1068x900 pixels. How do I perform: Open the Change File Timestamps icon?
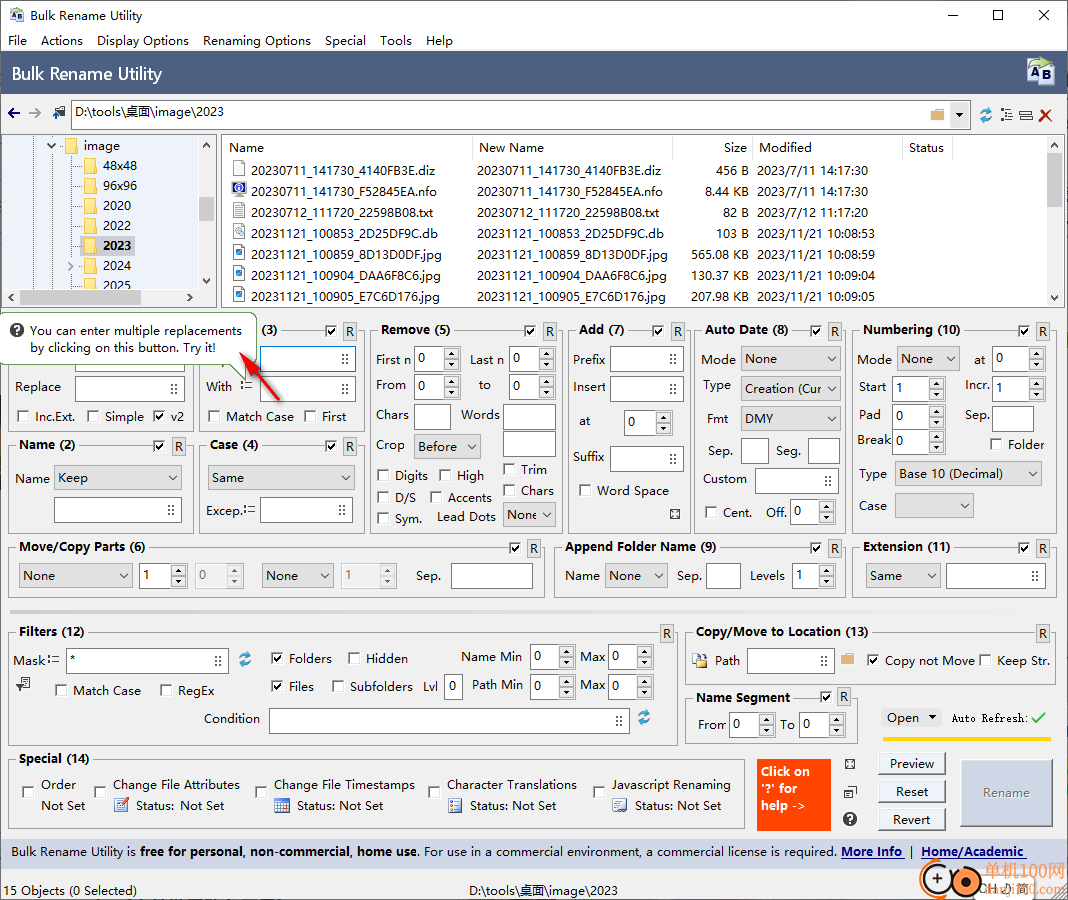282,805
